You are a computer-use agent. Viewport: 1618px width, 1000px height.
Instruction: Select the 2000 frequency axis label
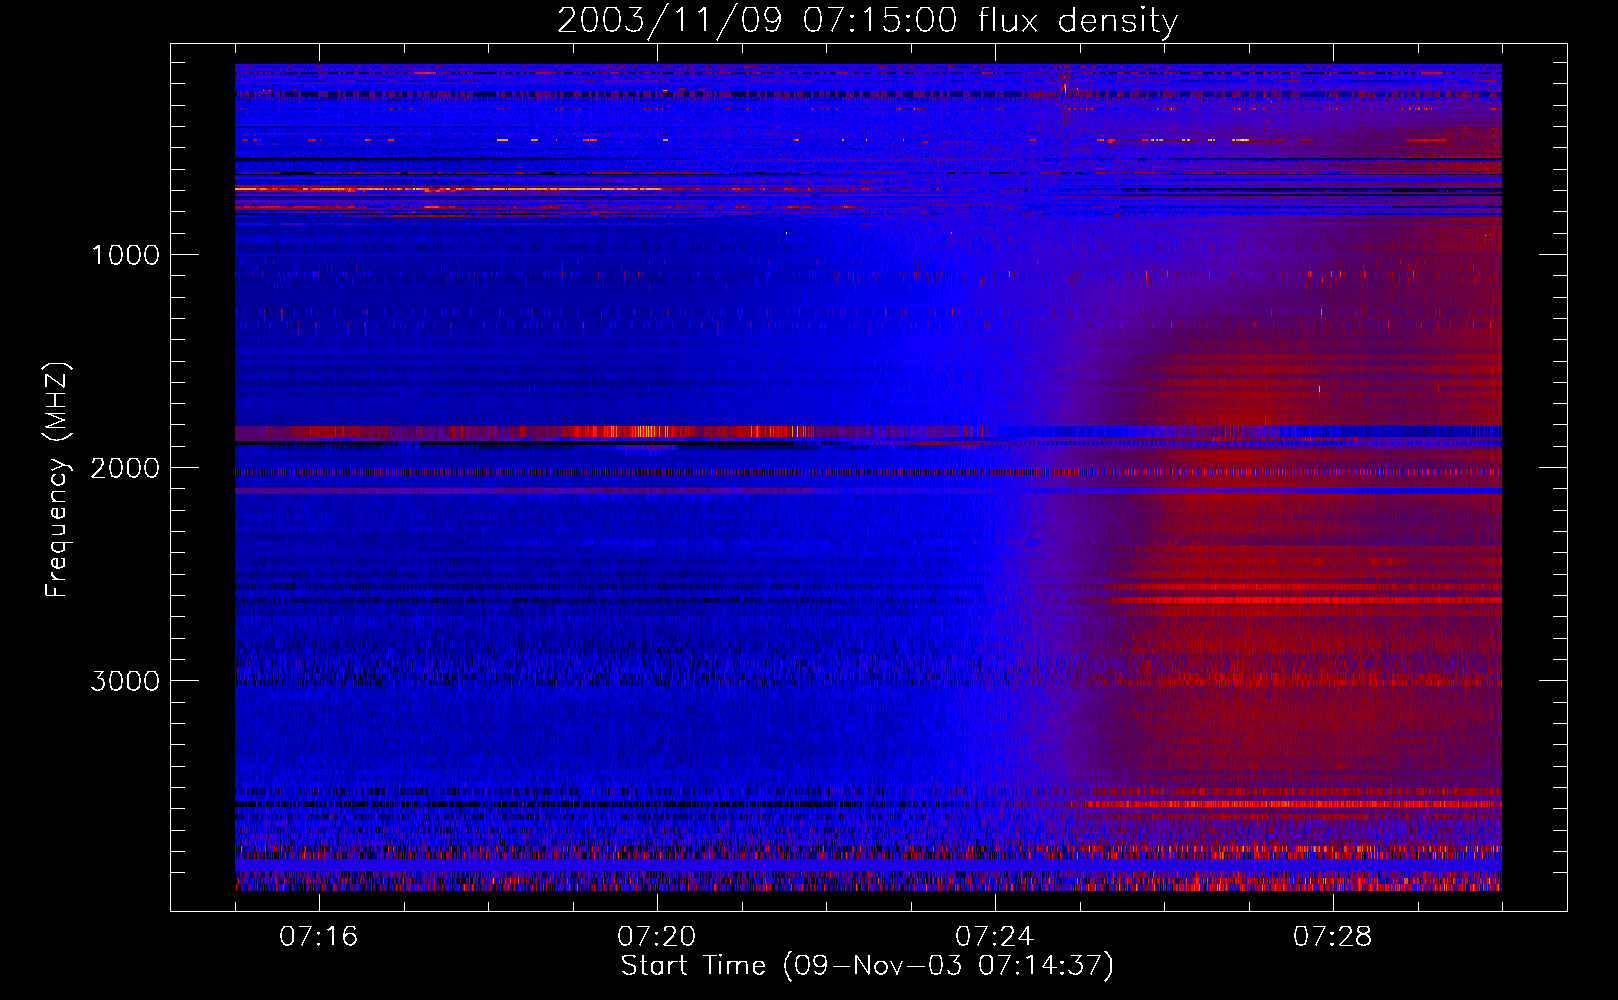pyautogui.click(x=125, y=468)
